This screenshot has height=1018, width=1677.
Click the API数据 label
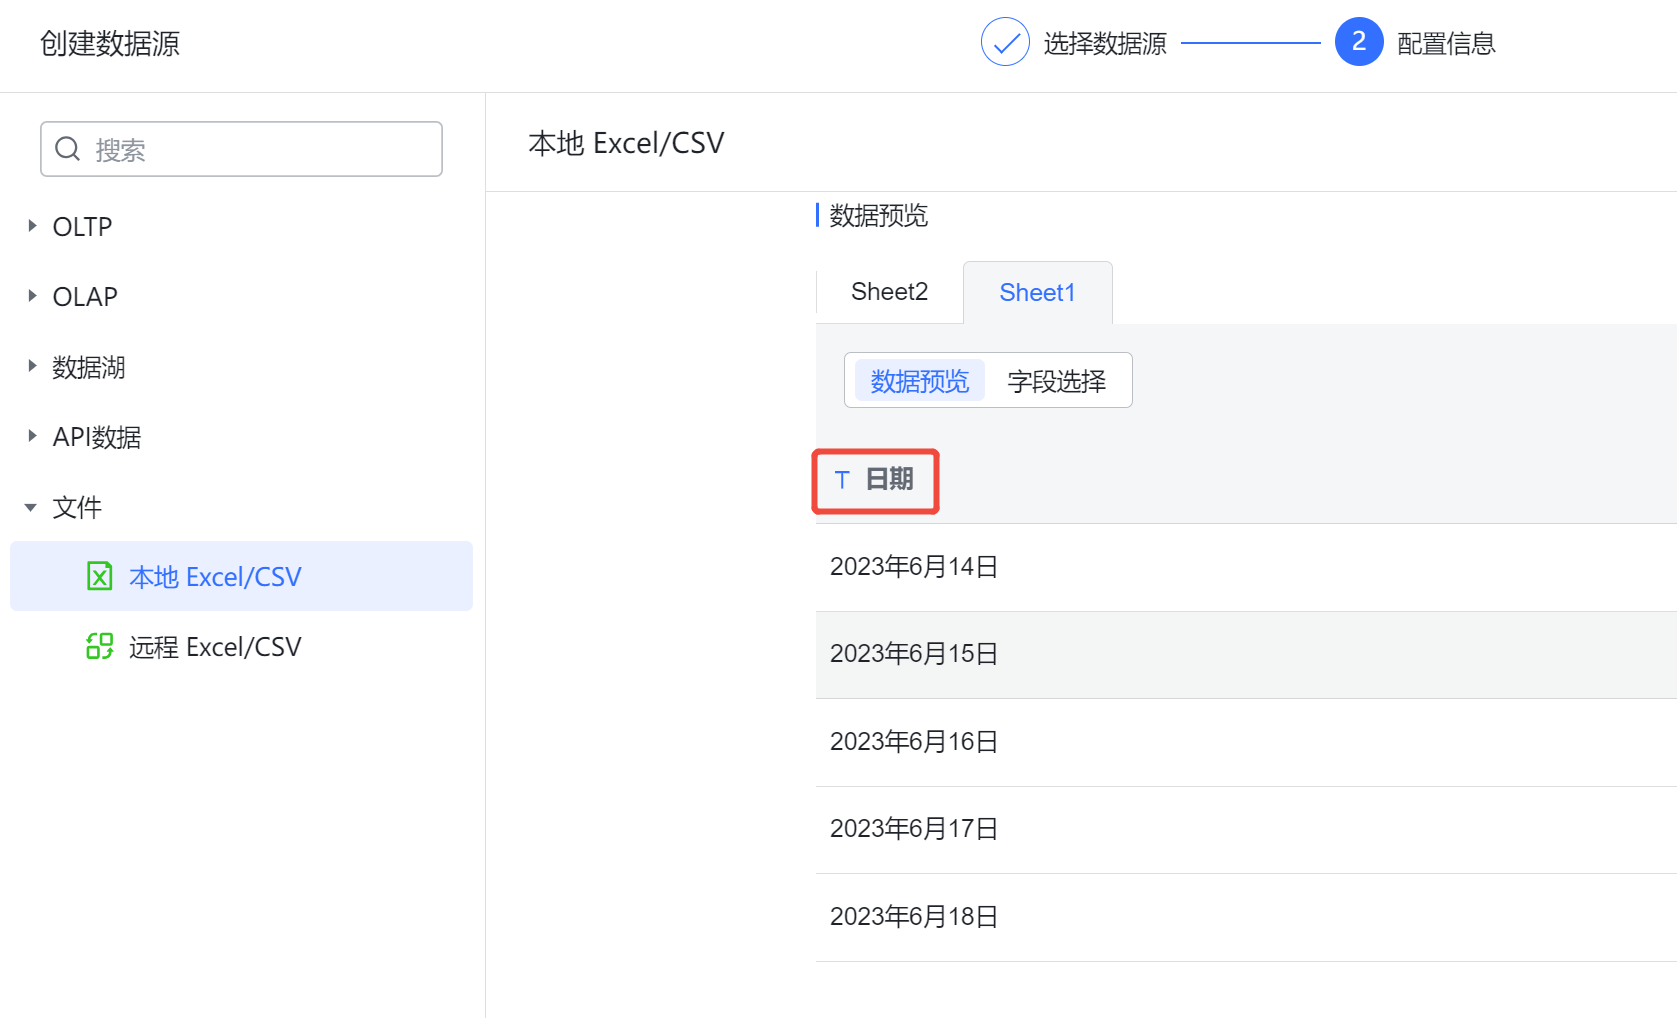pos(97,437)
